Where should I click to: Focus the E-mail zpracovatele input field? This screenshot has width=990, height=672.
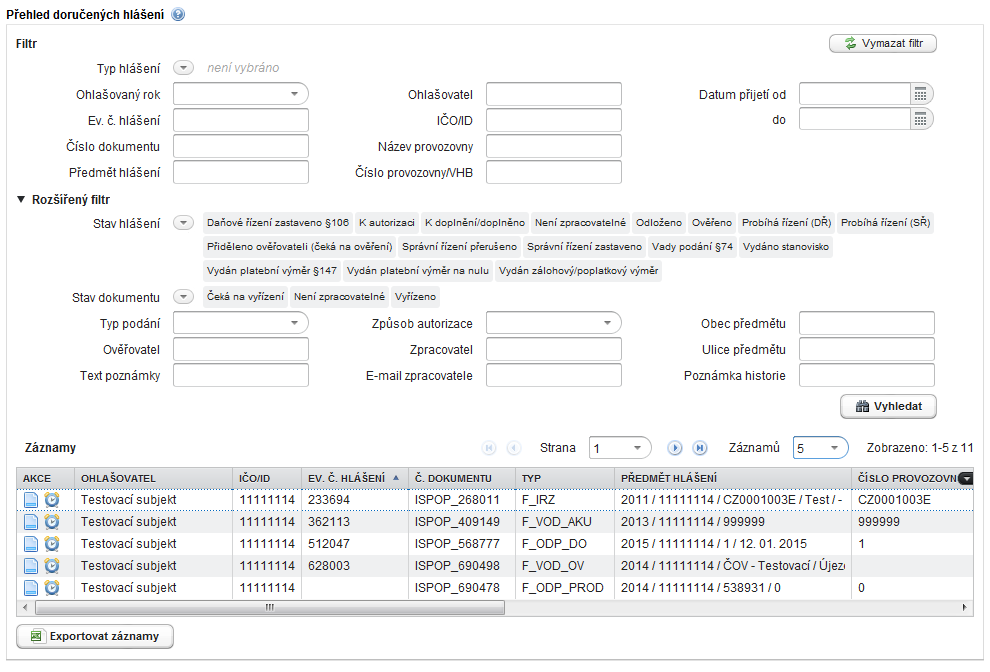[553, 375]
